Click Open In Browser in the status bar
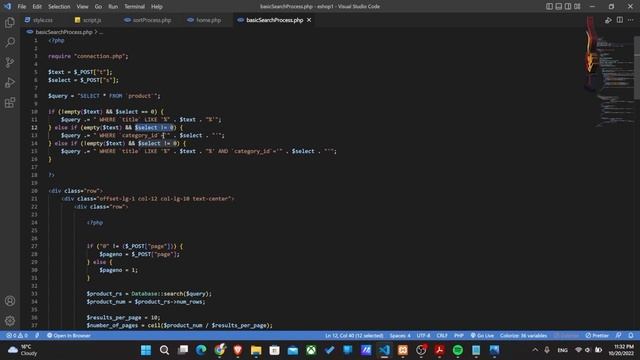Viewport: 640px width, 360px height. pyautogui.click(x=69, y=336)
